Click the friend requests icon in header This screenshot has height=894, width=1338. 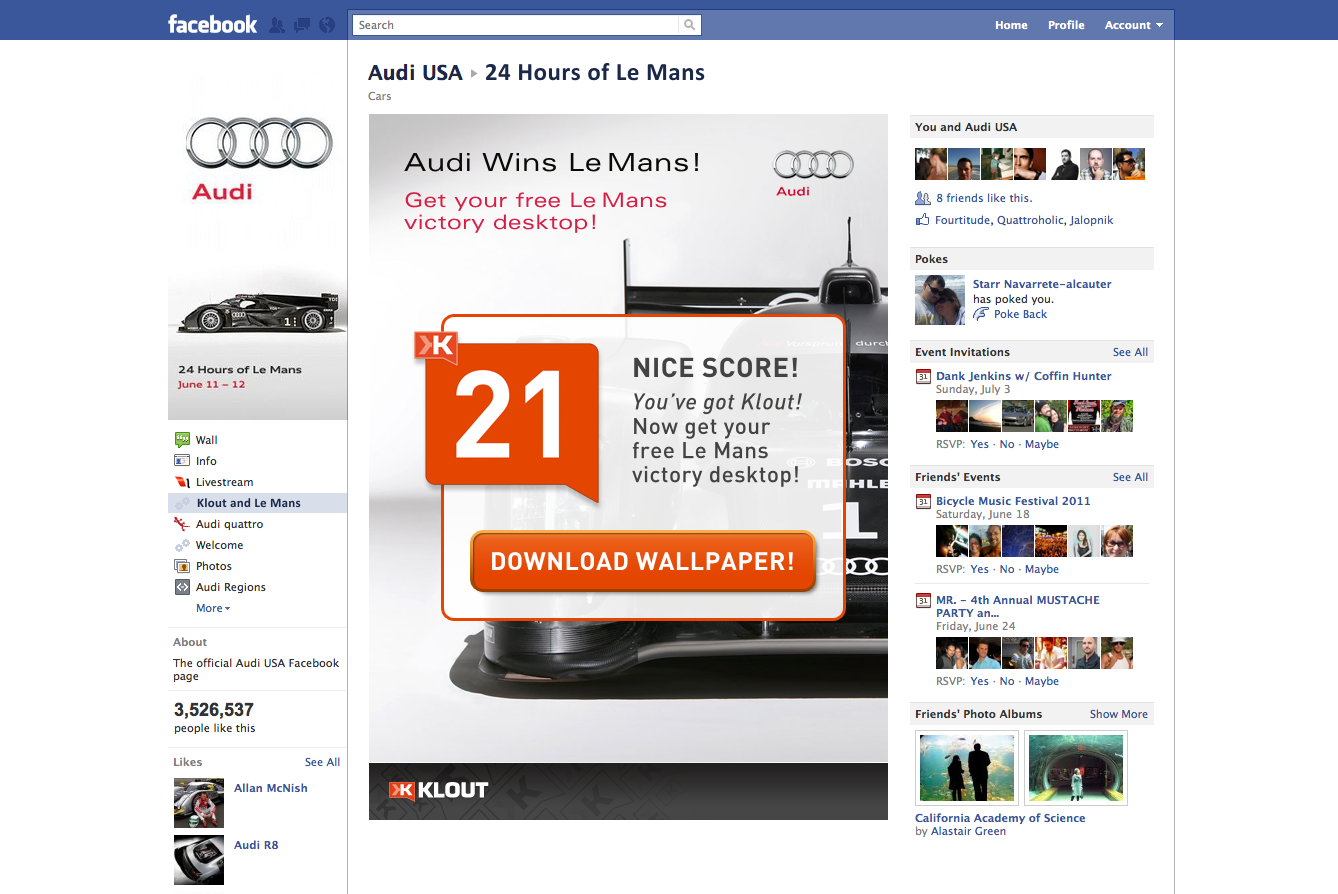[x=277, y=25]
